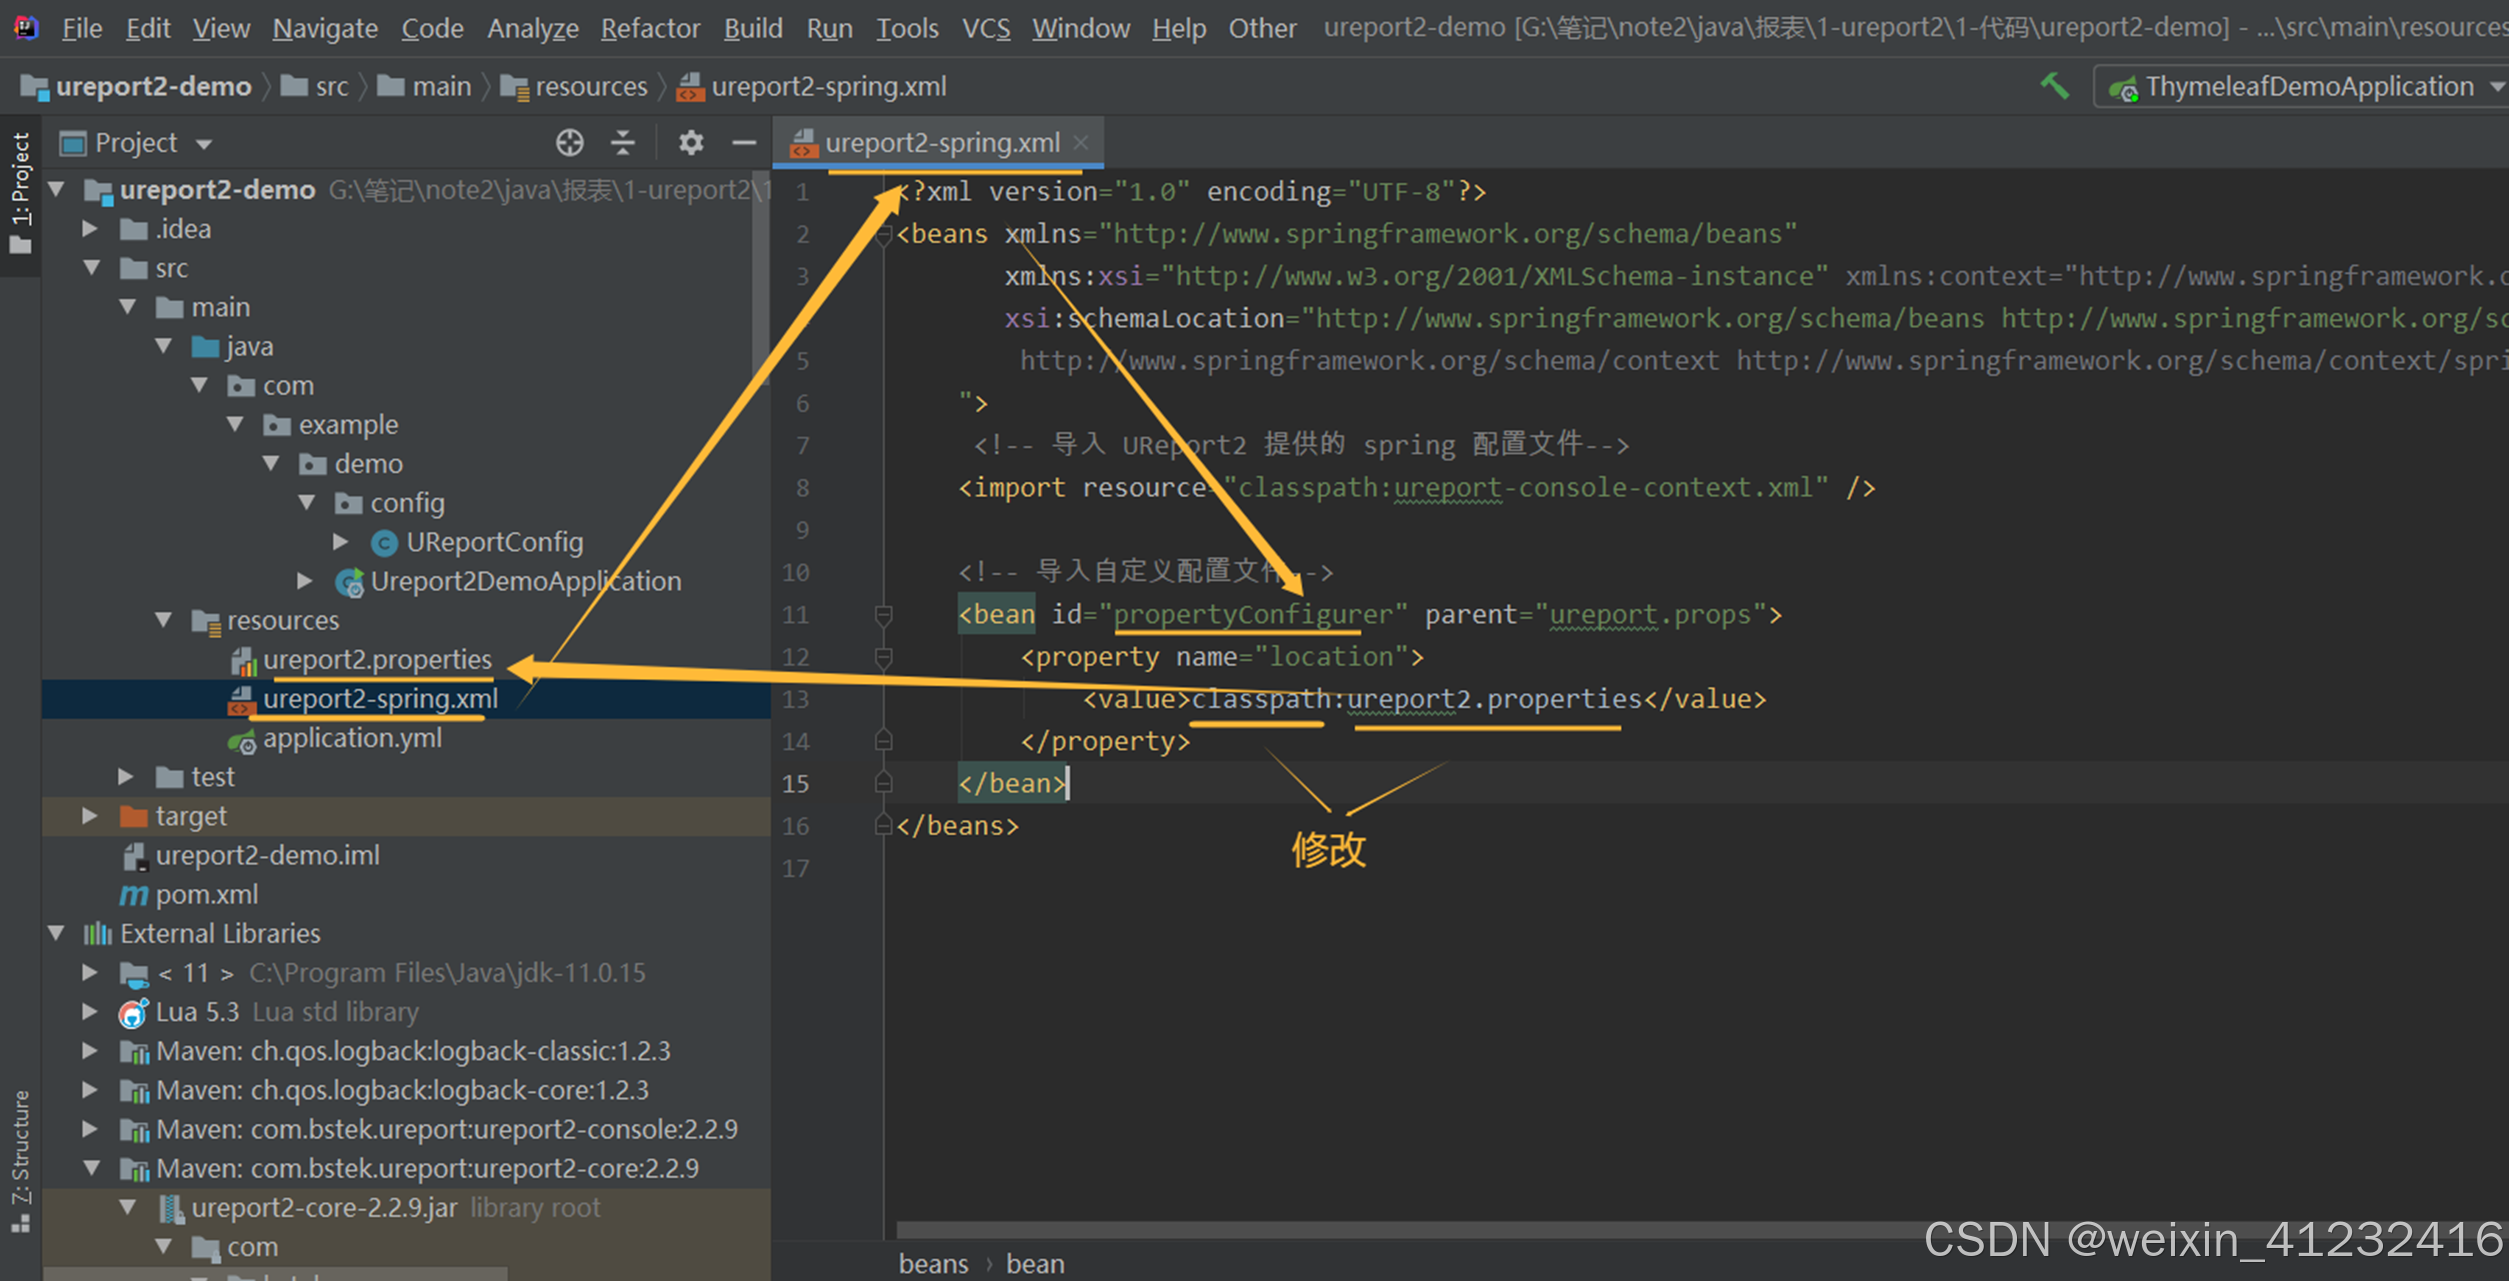
Task: Click the Build project hammer icon
Action: (2054, 86)
